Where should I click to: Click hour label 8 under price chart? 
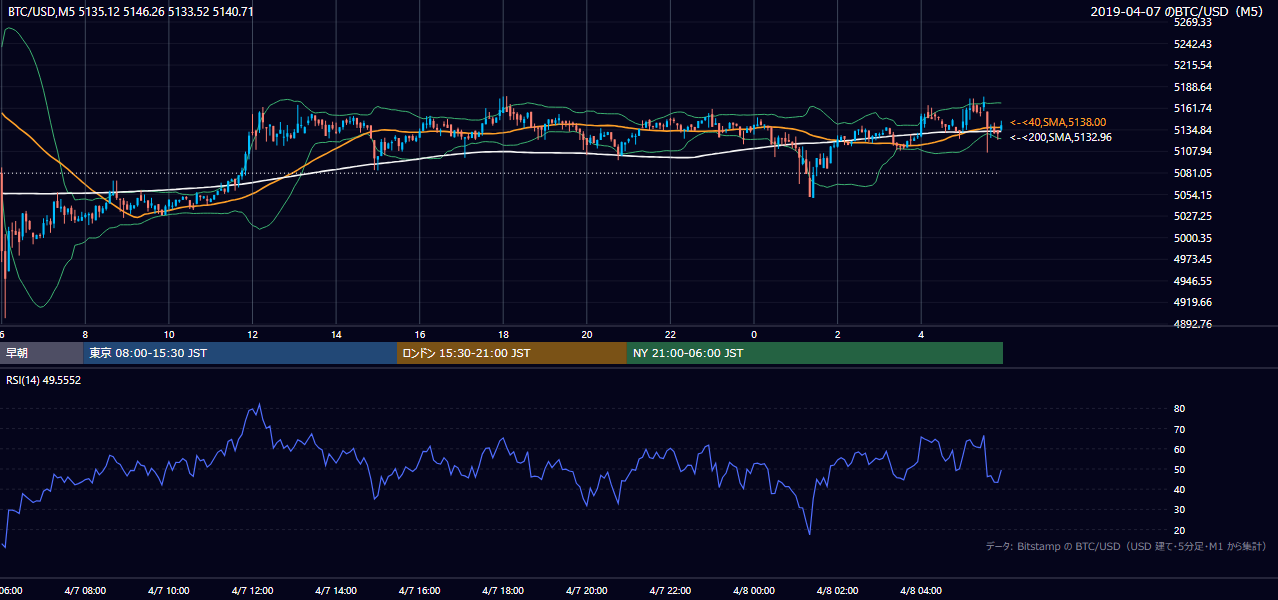click(x=85, y=334)
